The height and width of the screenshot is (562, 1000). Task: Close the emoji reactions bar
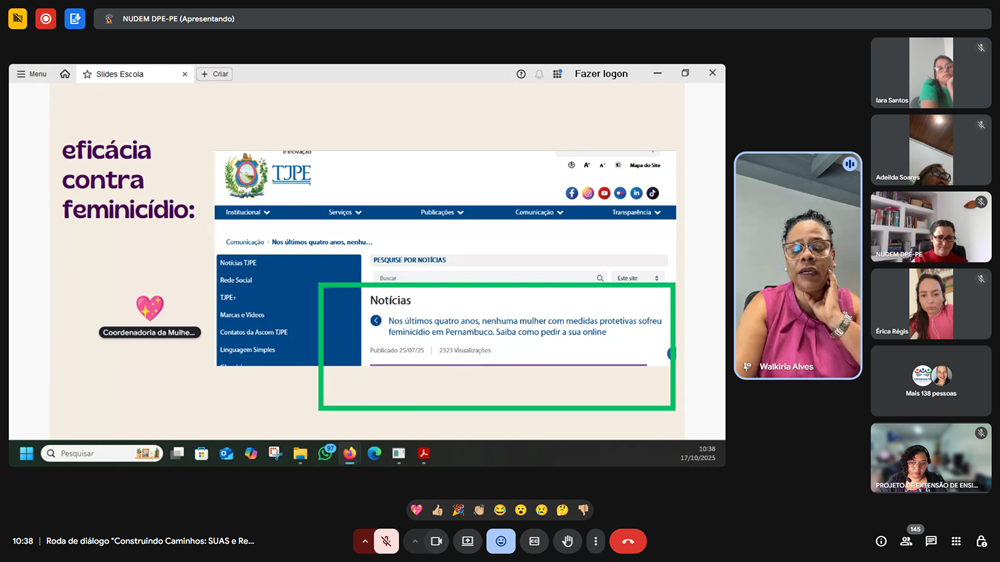click(501, 541)
